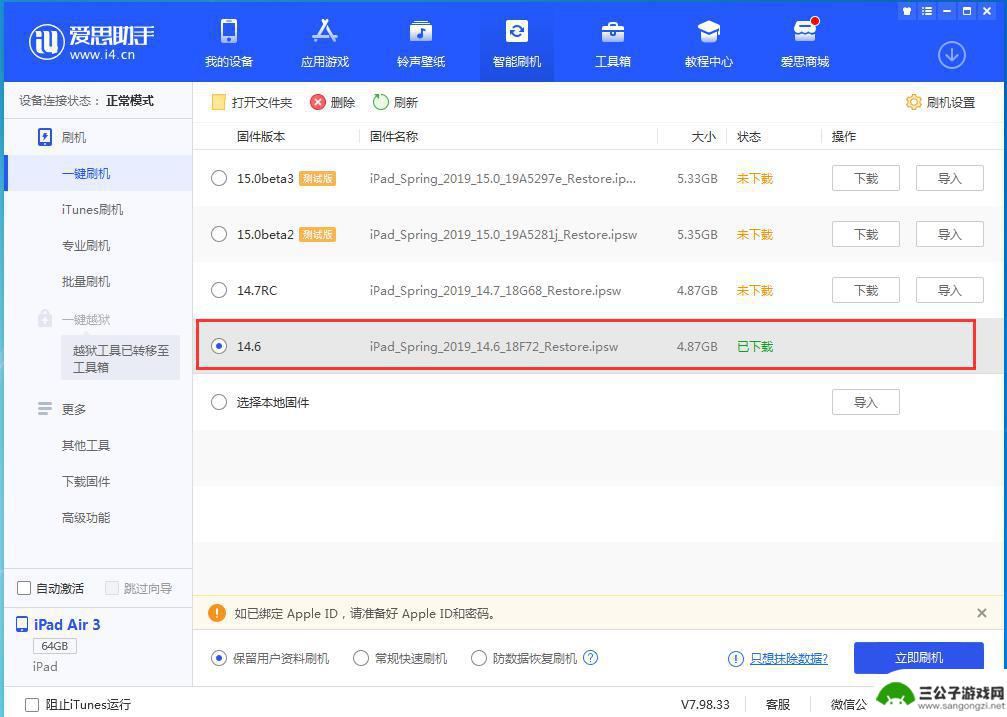1007x717 pixels.
Task: Click the 爱思助手 i4 logo
Action: (x=92, y=42)
